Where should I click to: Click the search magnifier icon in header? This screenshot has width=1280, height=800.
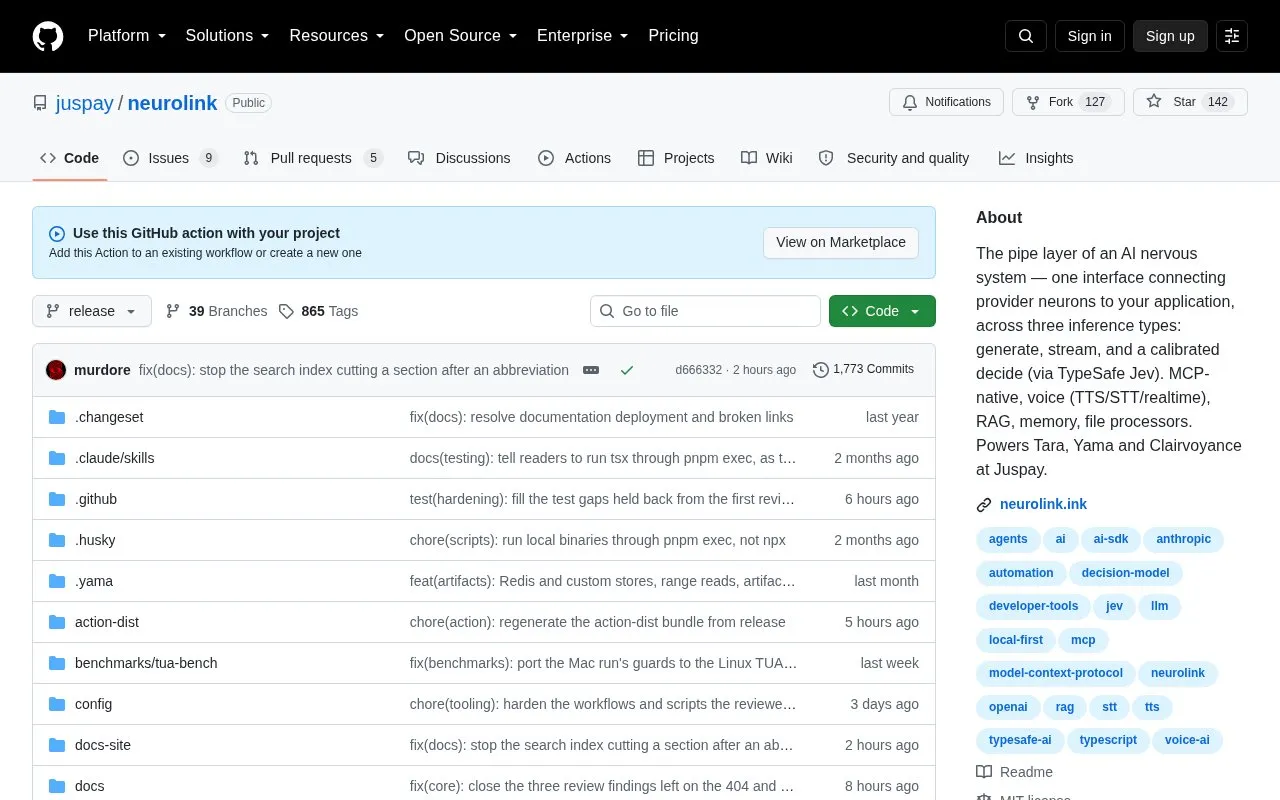click(x=1026, y=36)
